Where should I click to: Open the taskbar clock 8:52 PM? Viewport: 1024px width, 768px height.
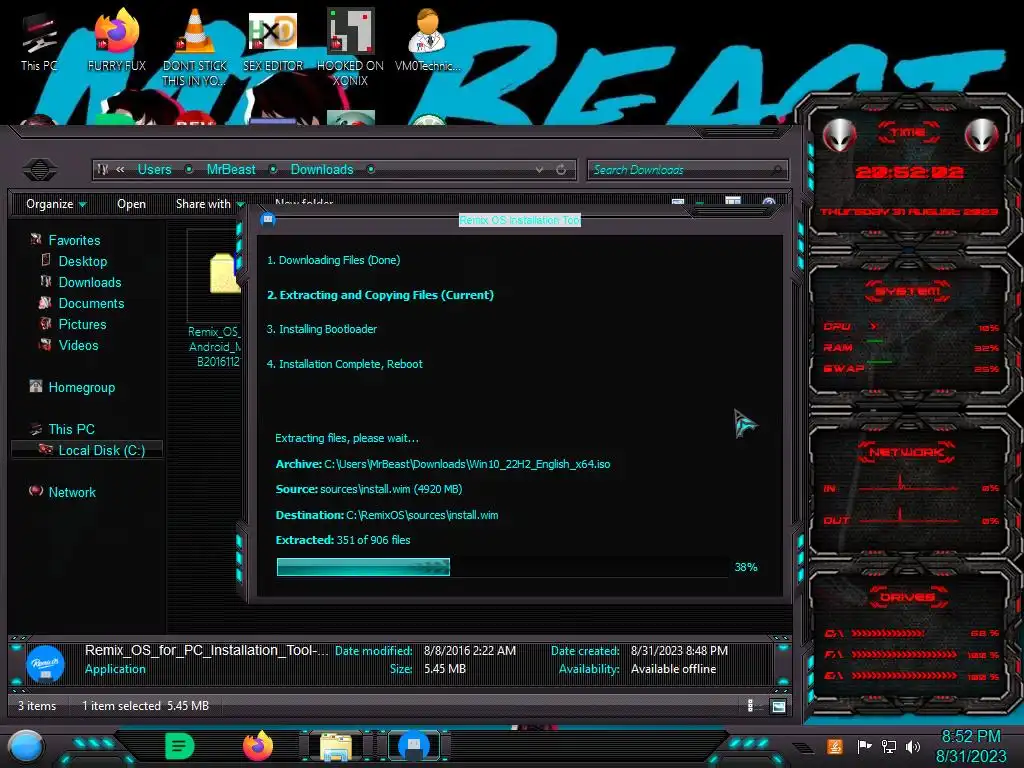[x=971, y=736]
